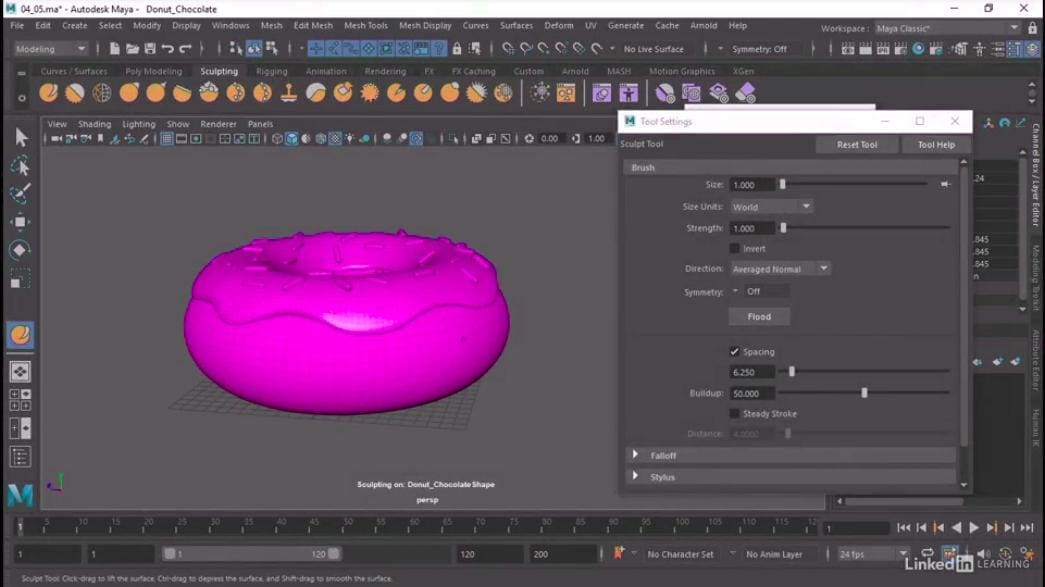Open the viewport Shading menu
The image size is (1045, 587).
(x=95, y=124)
